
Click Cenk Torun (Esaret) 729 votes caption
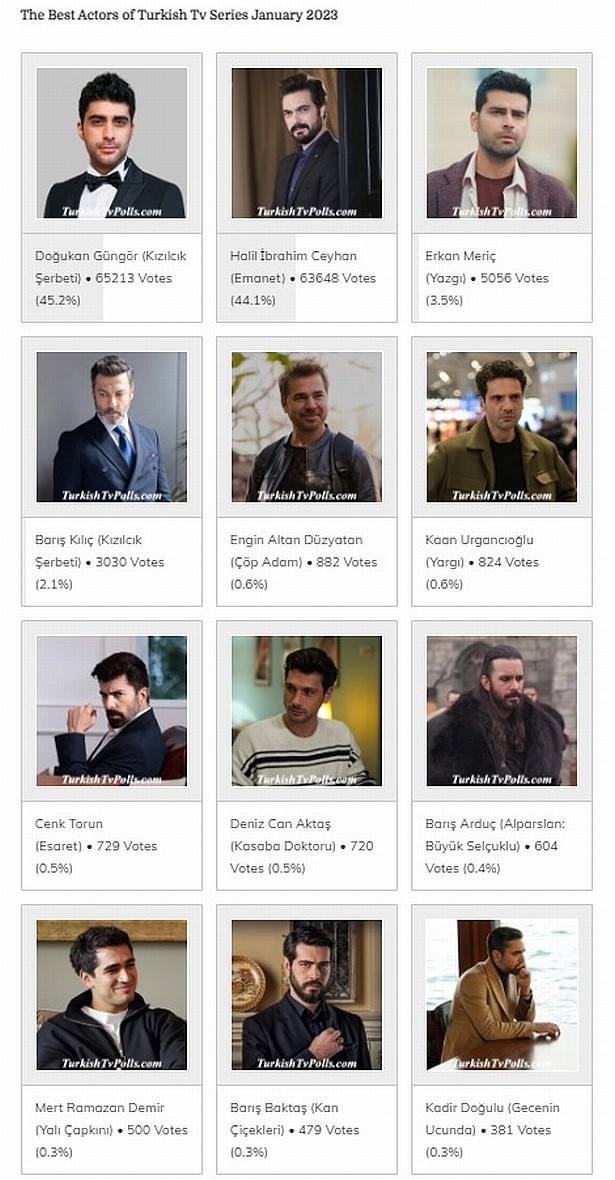[96, 846]
